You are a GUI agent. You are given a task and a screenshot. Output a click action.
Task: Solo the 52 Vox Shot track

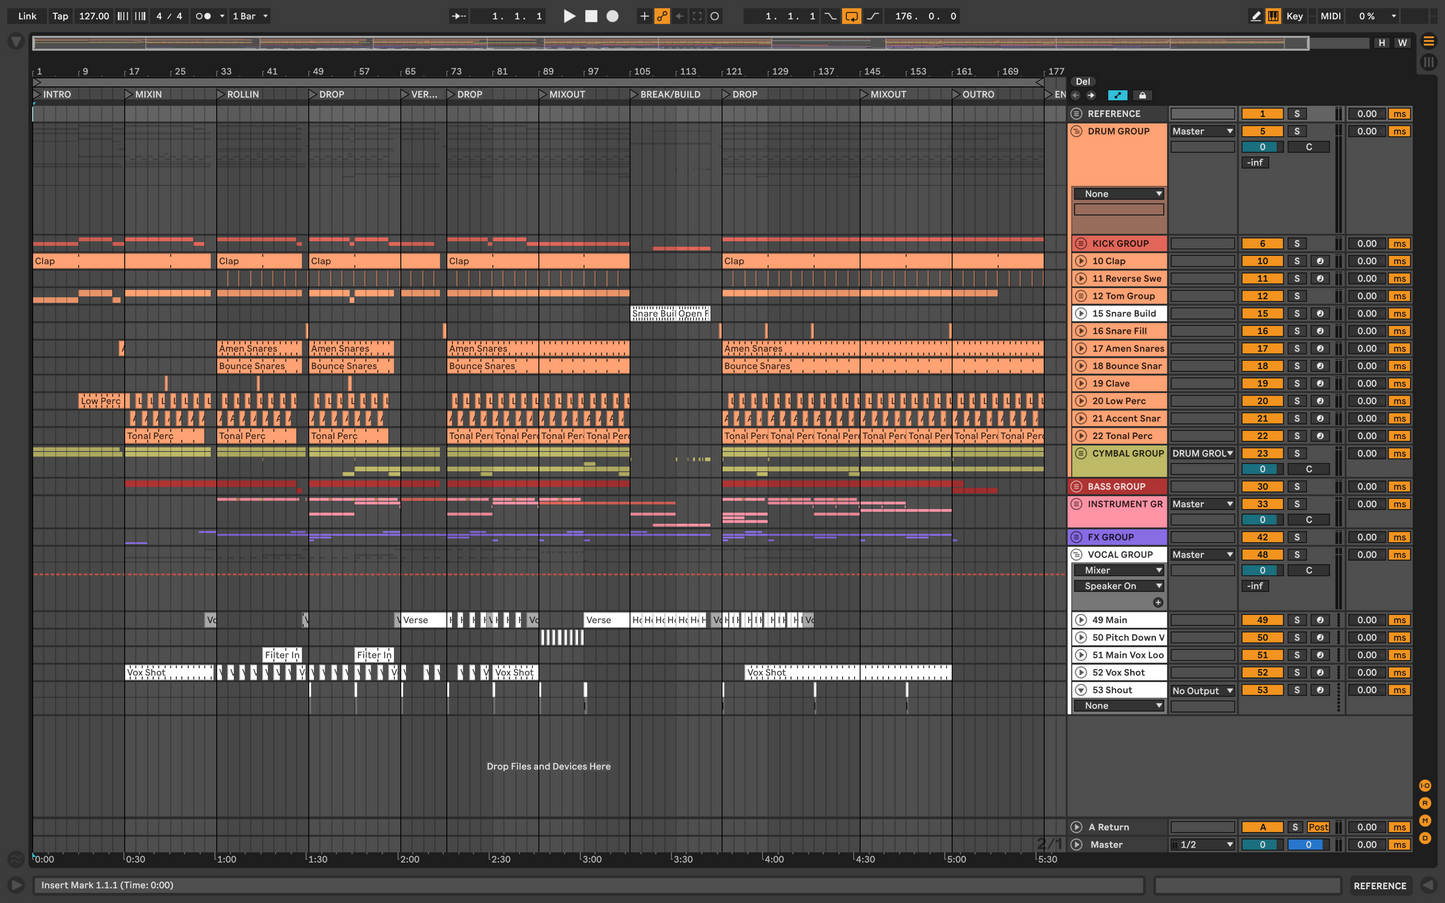(1296, 672)
